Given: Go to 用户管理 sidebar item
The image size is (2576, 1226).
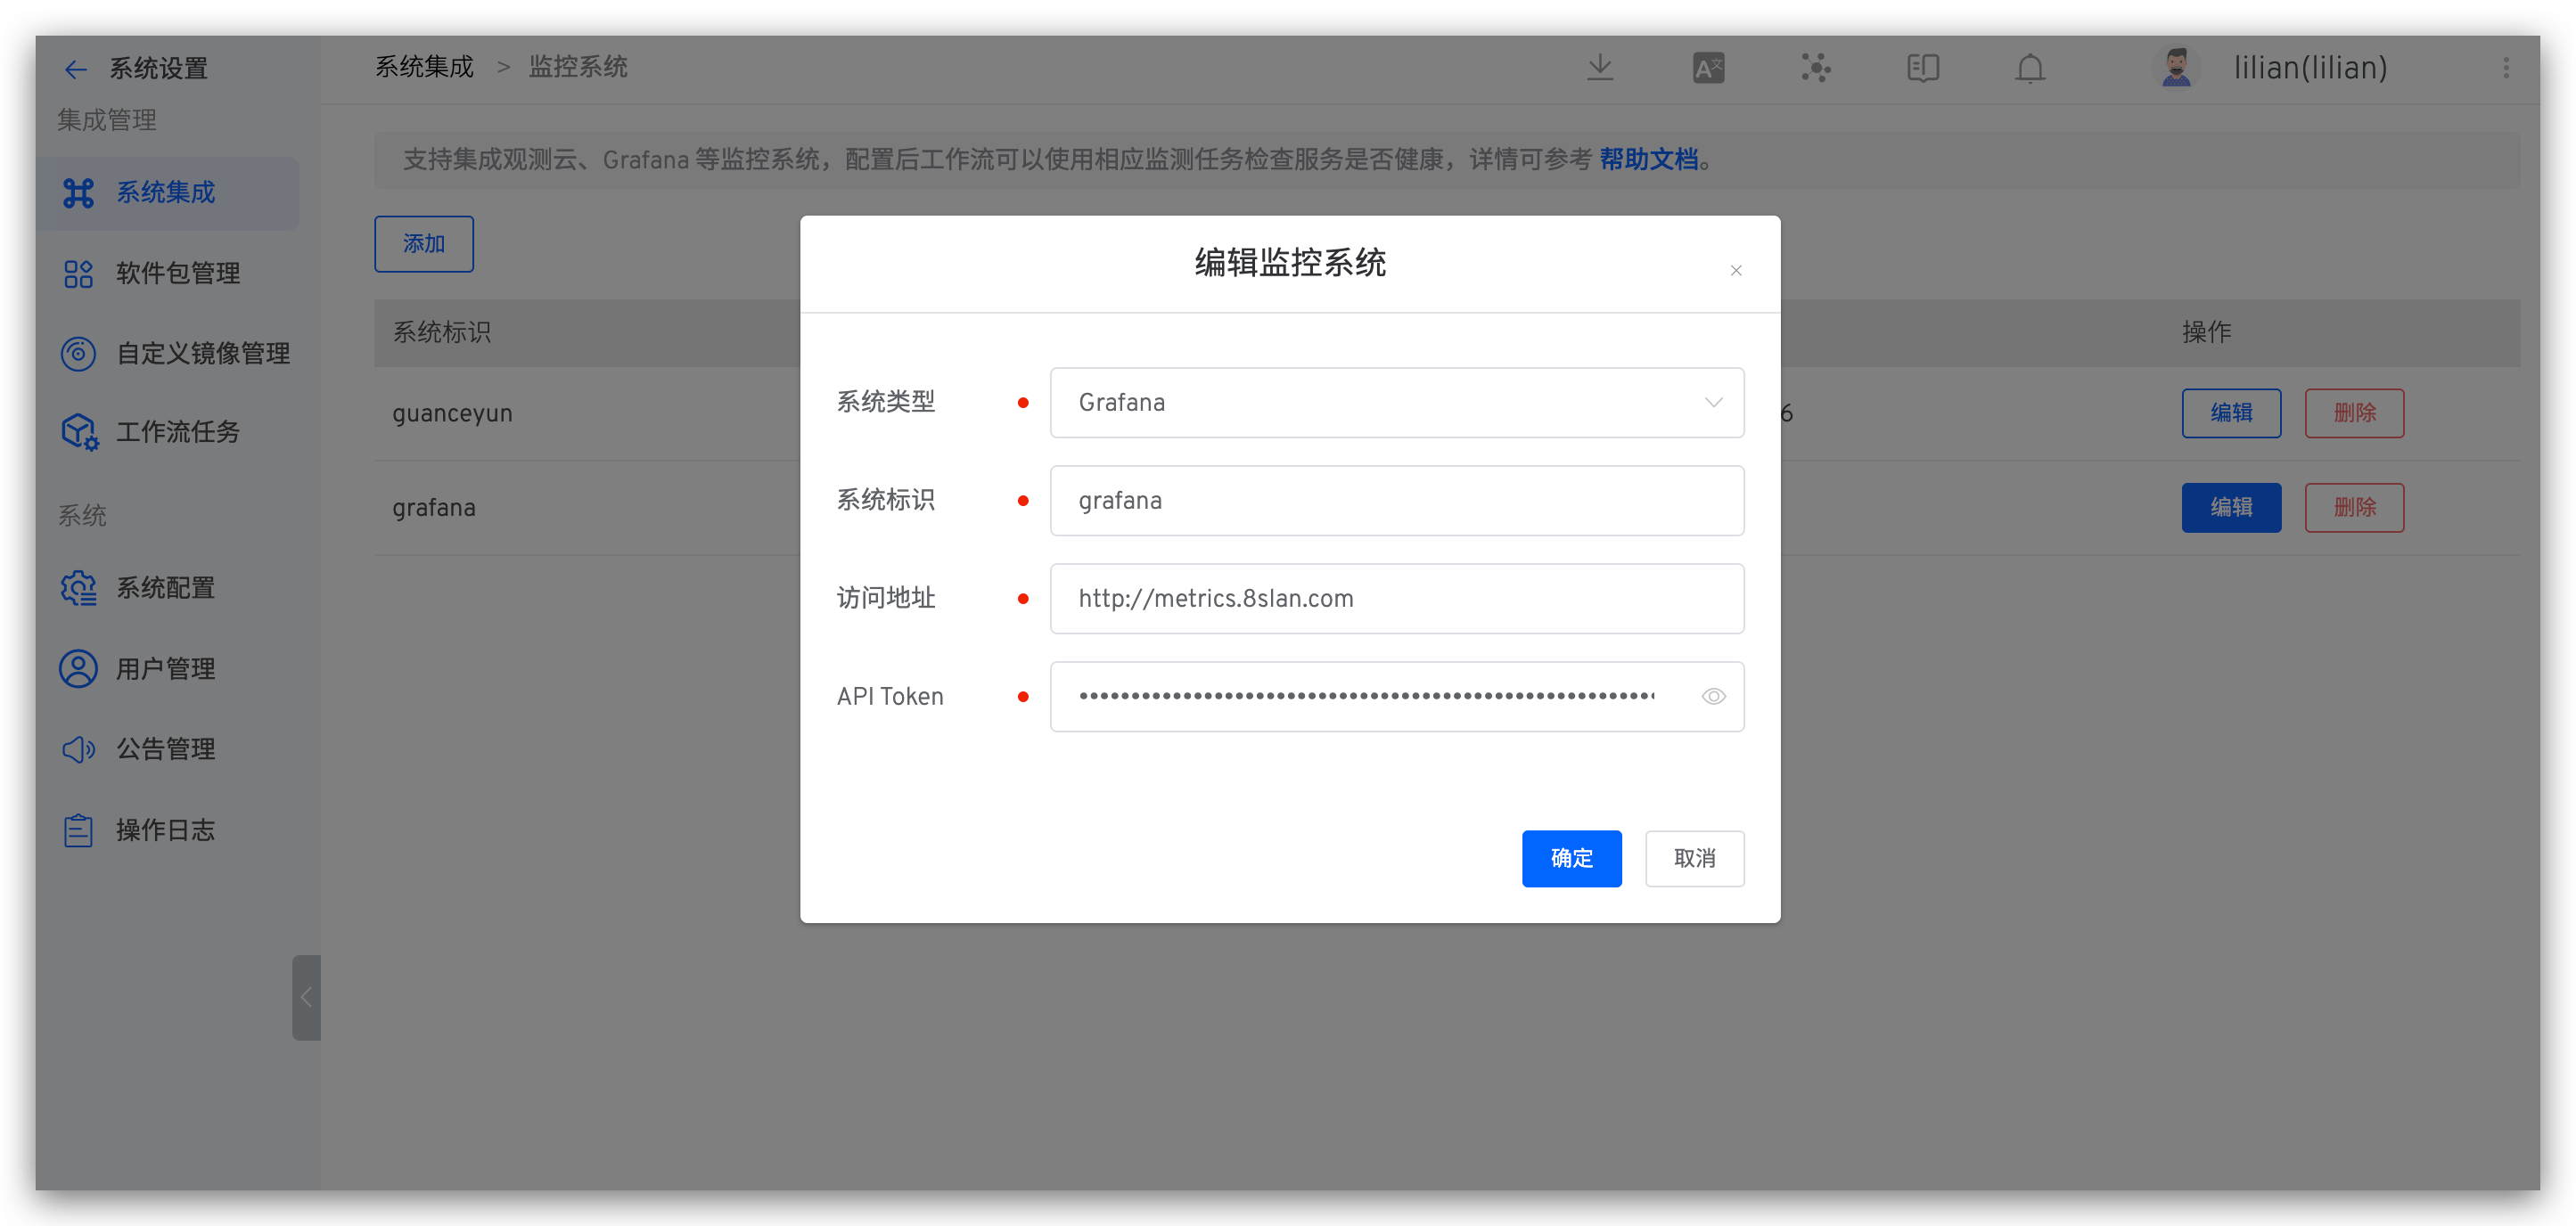Looking at the screenshot, I should [165, 668].
